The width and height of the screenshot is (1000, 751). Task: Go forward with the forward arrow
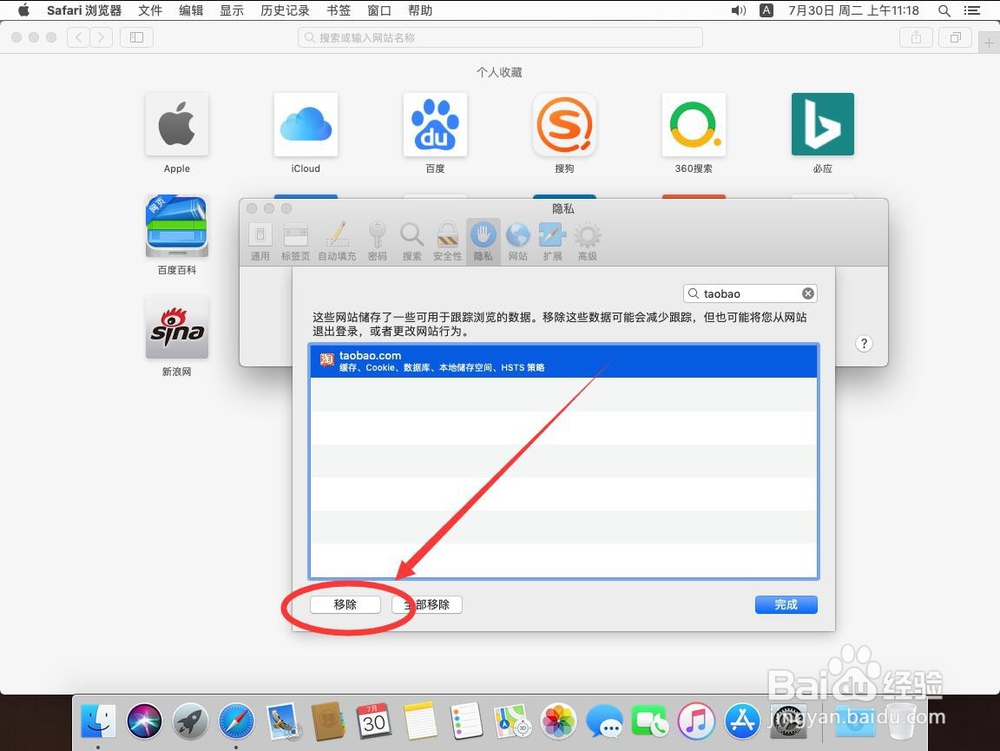pos(101,38)
